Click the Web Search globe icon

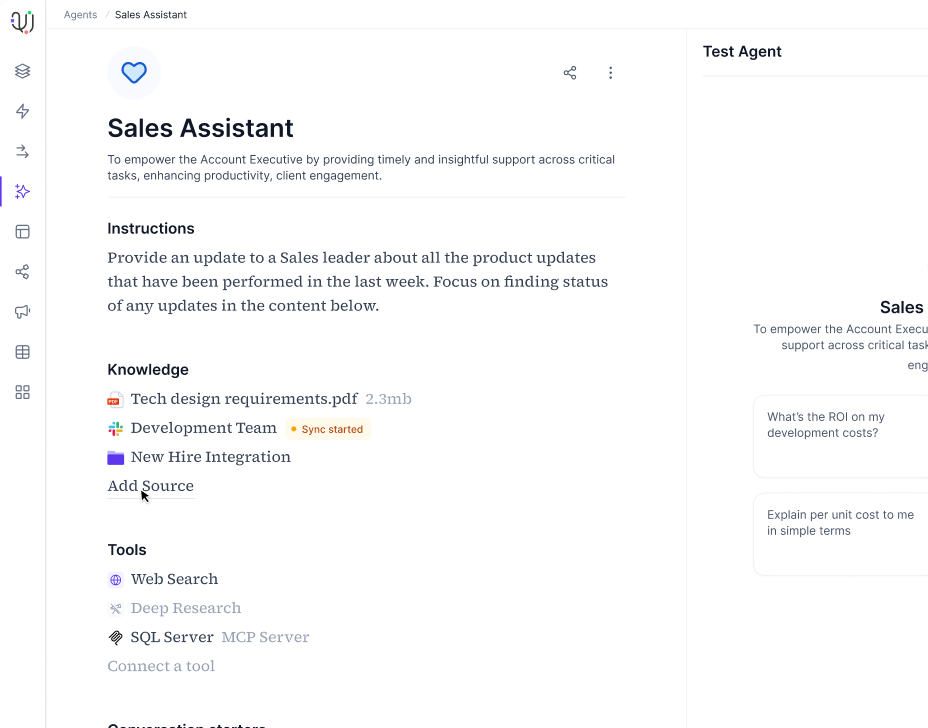pyautogui.click(x=115, y=579)
